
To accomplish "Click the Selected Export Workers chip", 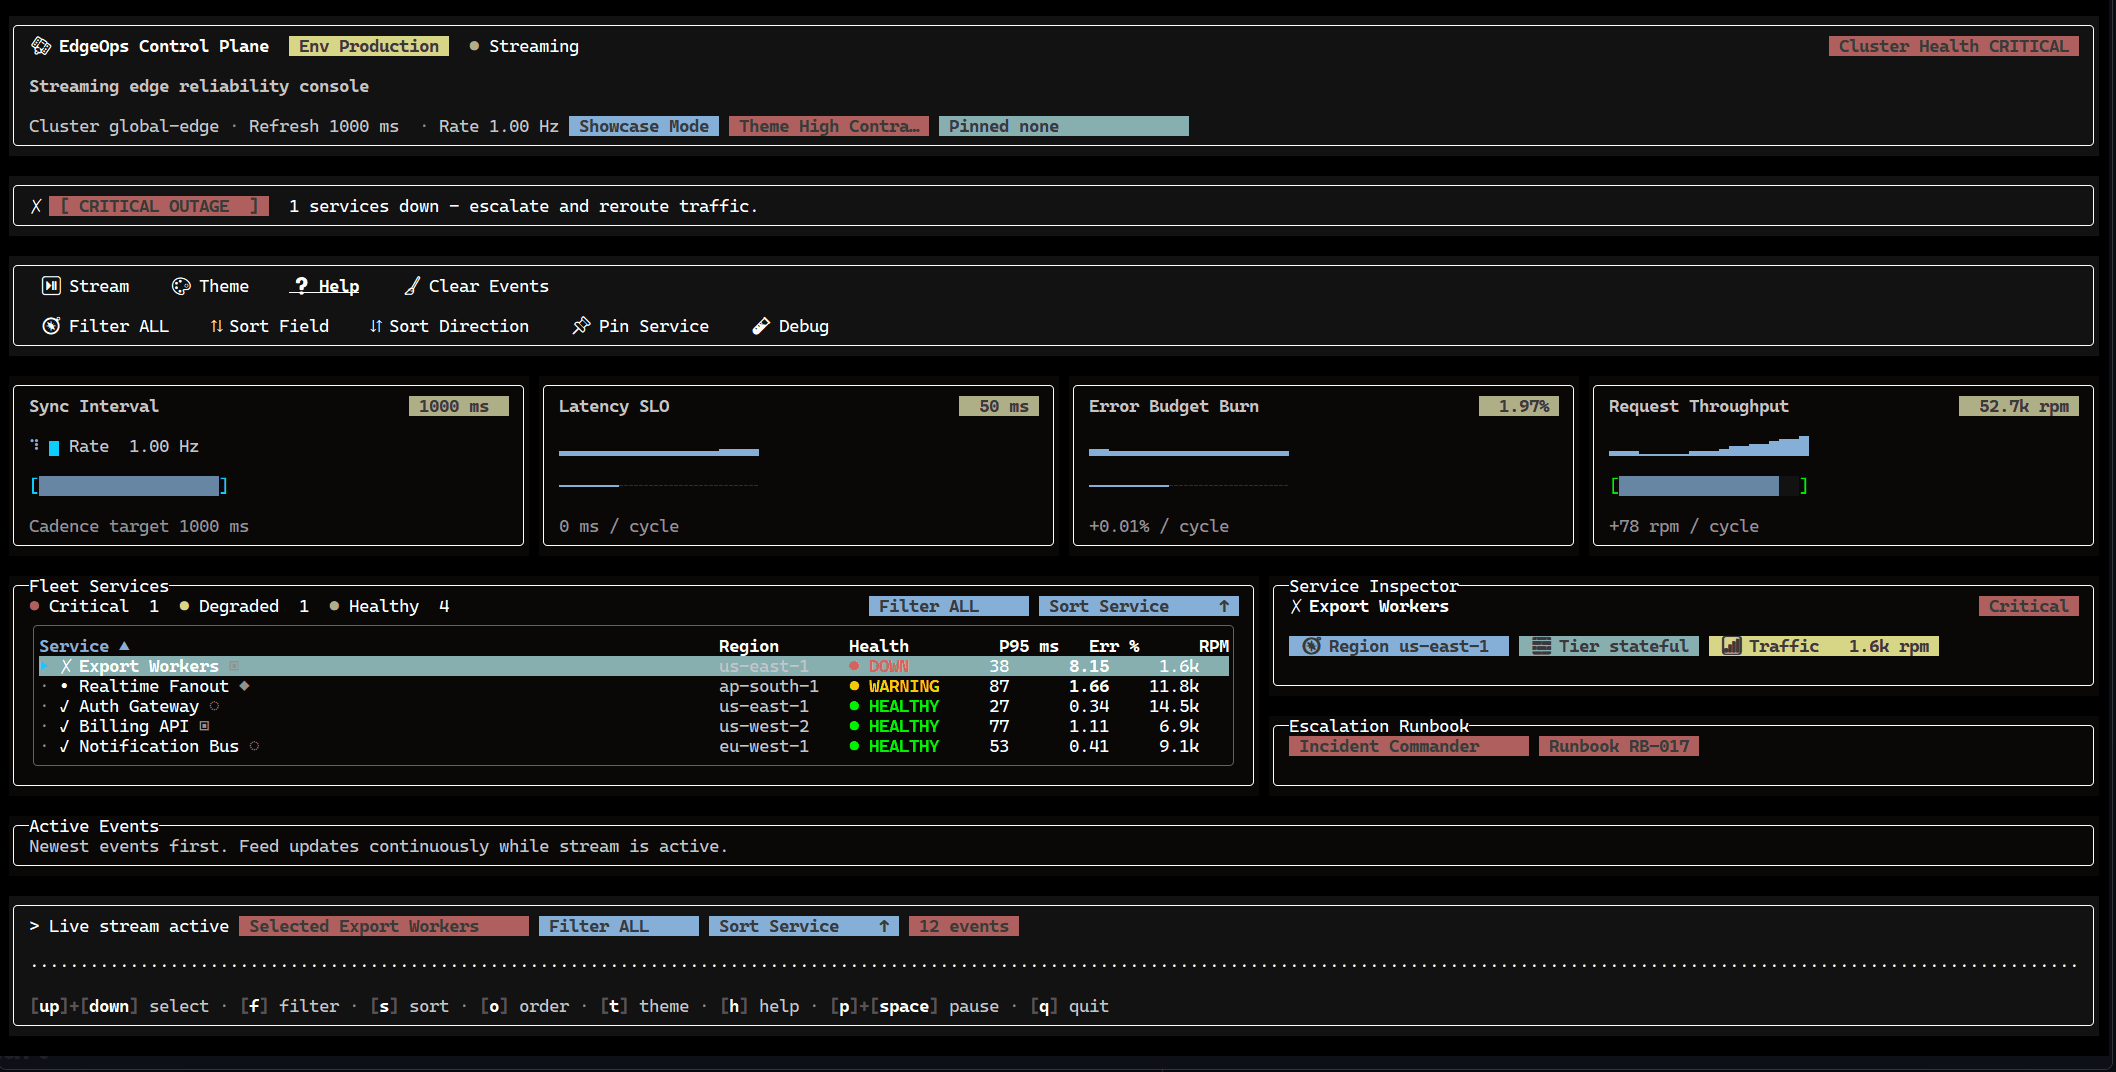I will pos(384,926).
